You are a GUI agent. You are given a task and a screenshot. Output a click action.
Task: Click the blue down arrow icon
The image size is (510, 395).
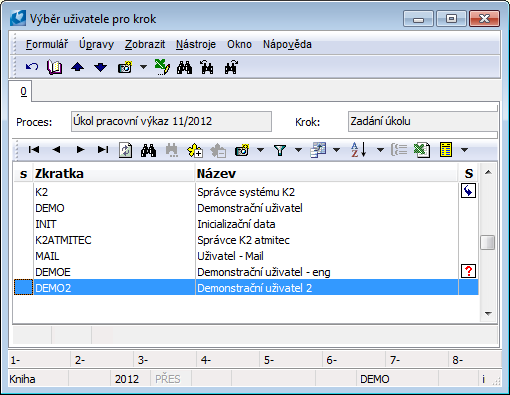tap(100, 67)
